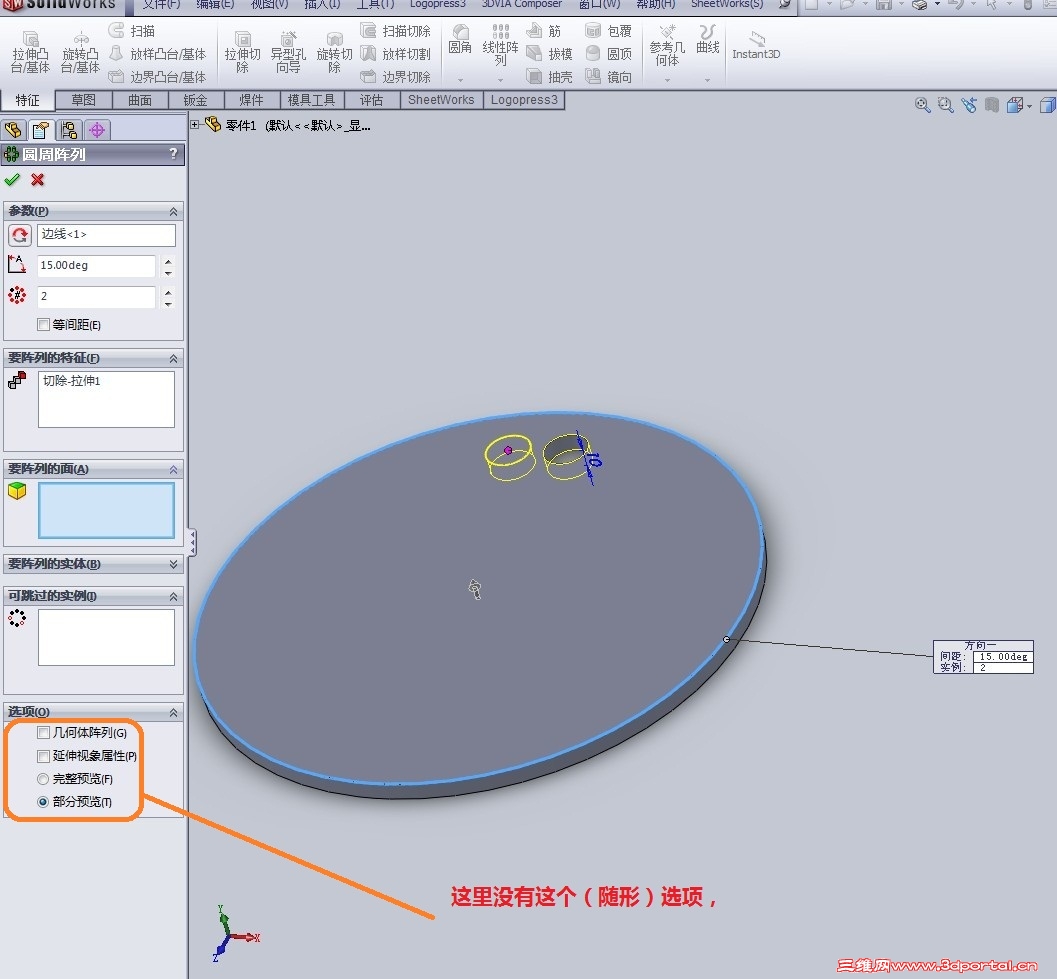Select the 拉伸切除 extruded cut tool
Viewport: 1057px width, 979px height.
[x=243, y=53]
